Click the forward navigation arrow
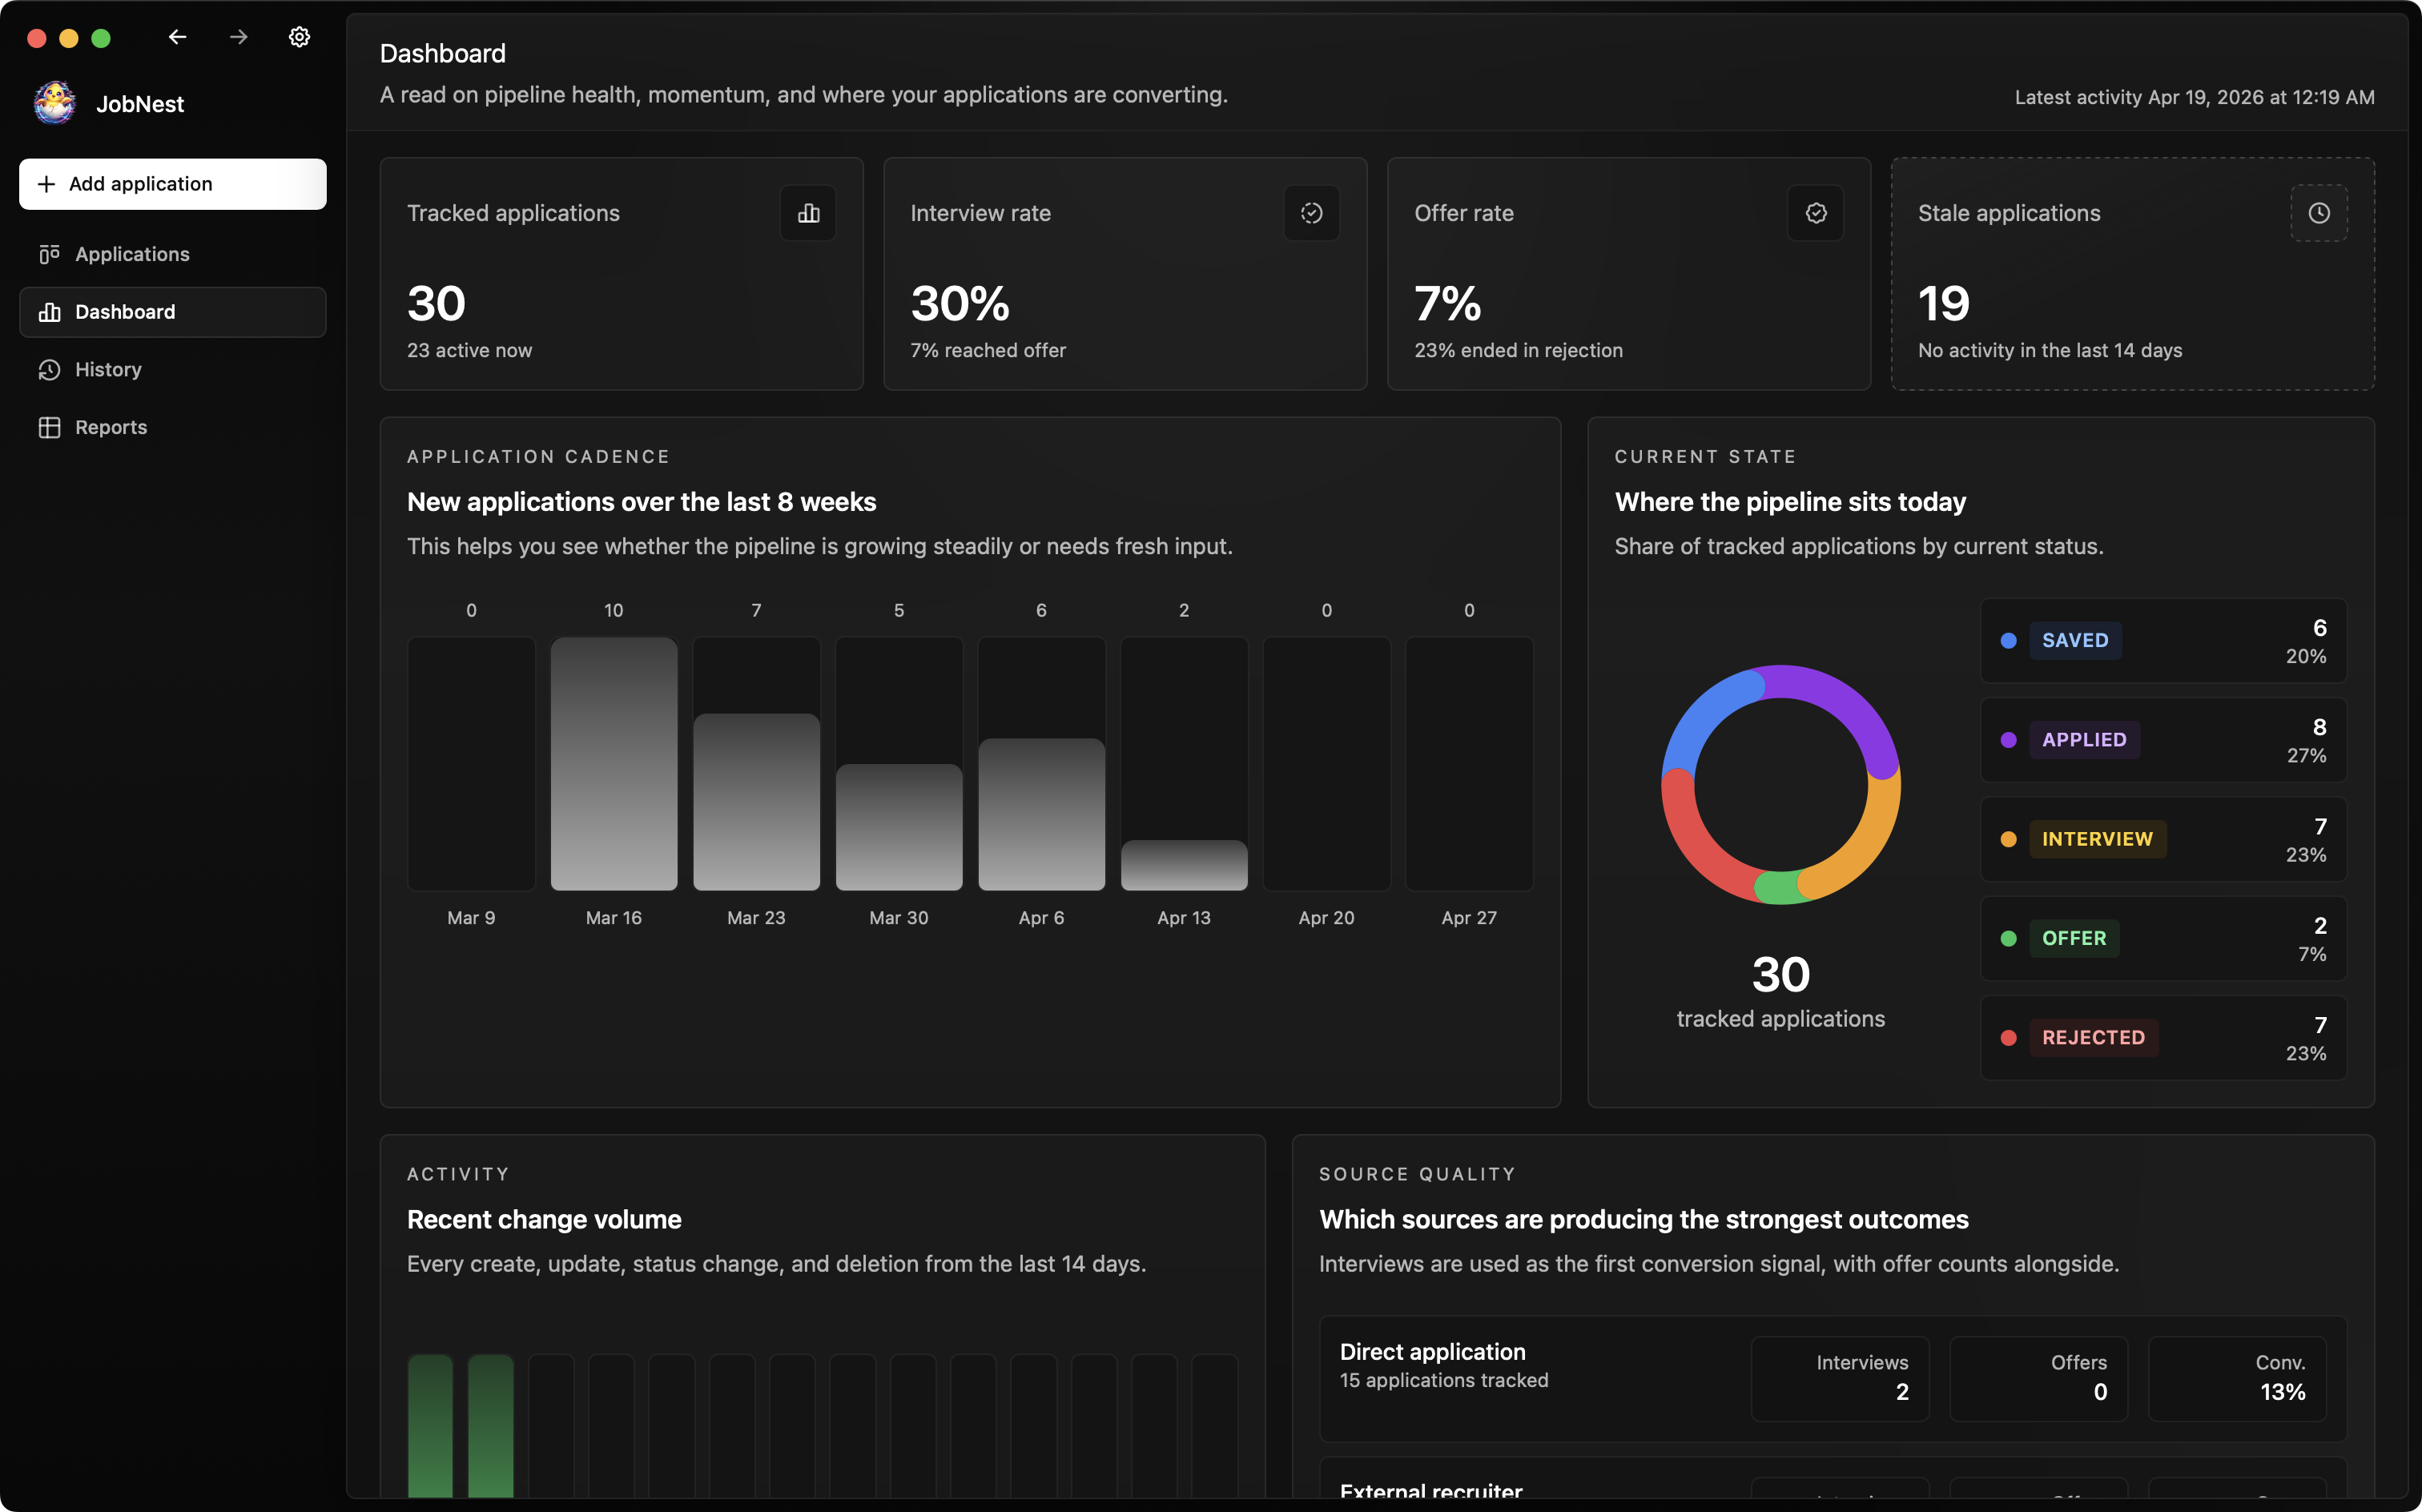2422x1512 pixels. point(238,37)
